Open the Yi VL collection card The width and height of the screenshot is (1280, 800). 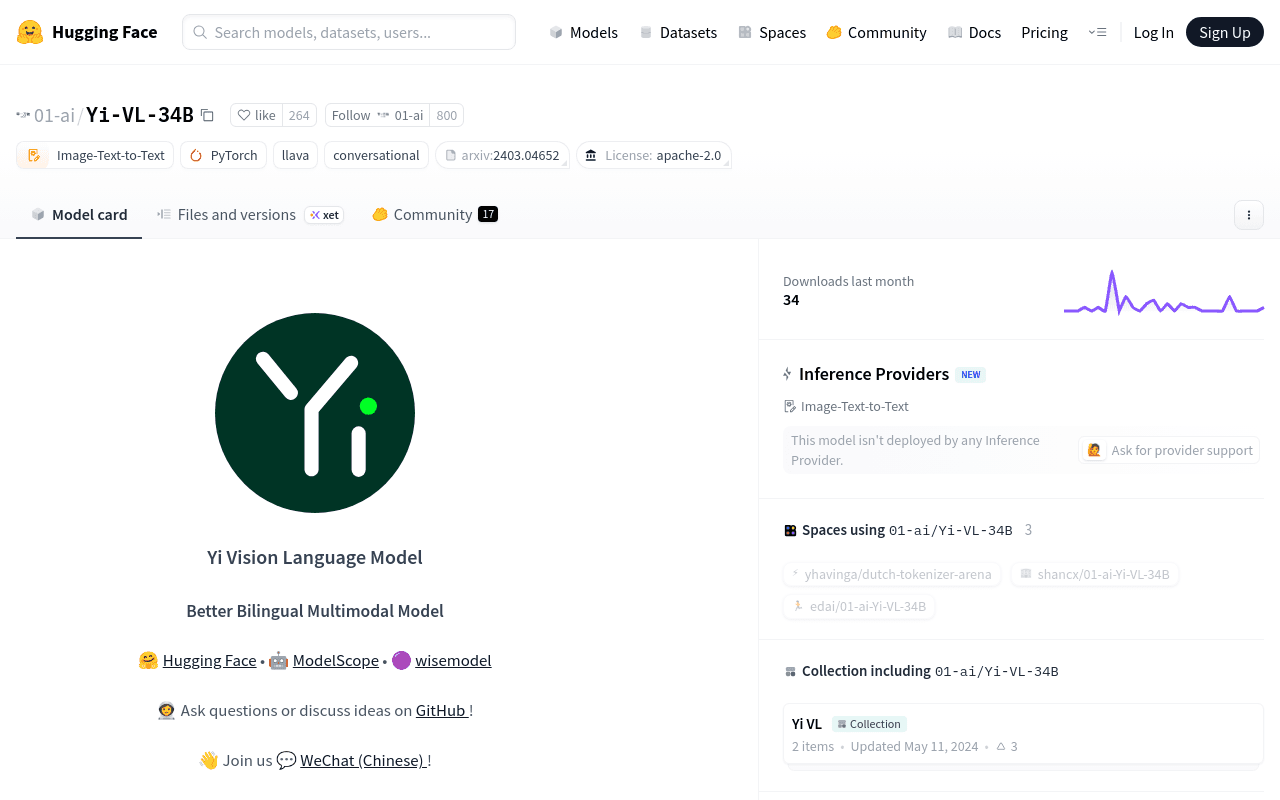[x=1023, y=735]
